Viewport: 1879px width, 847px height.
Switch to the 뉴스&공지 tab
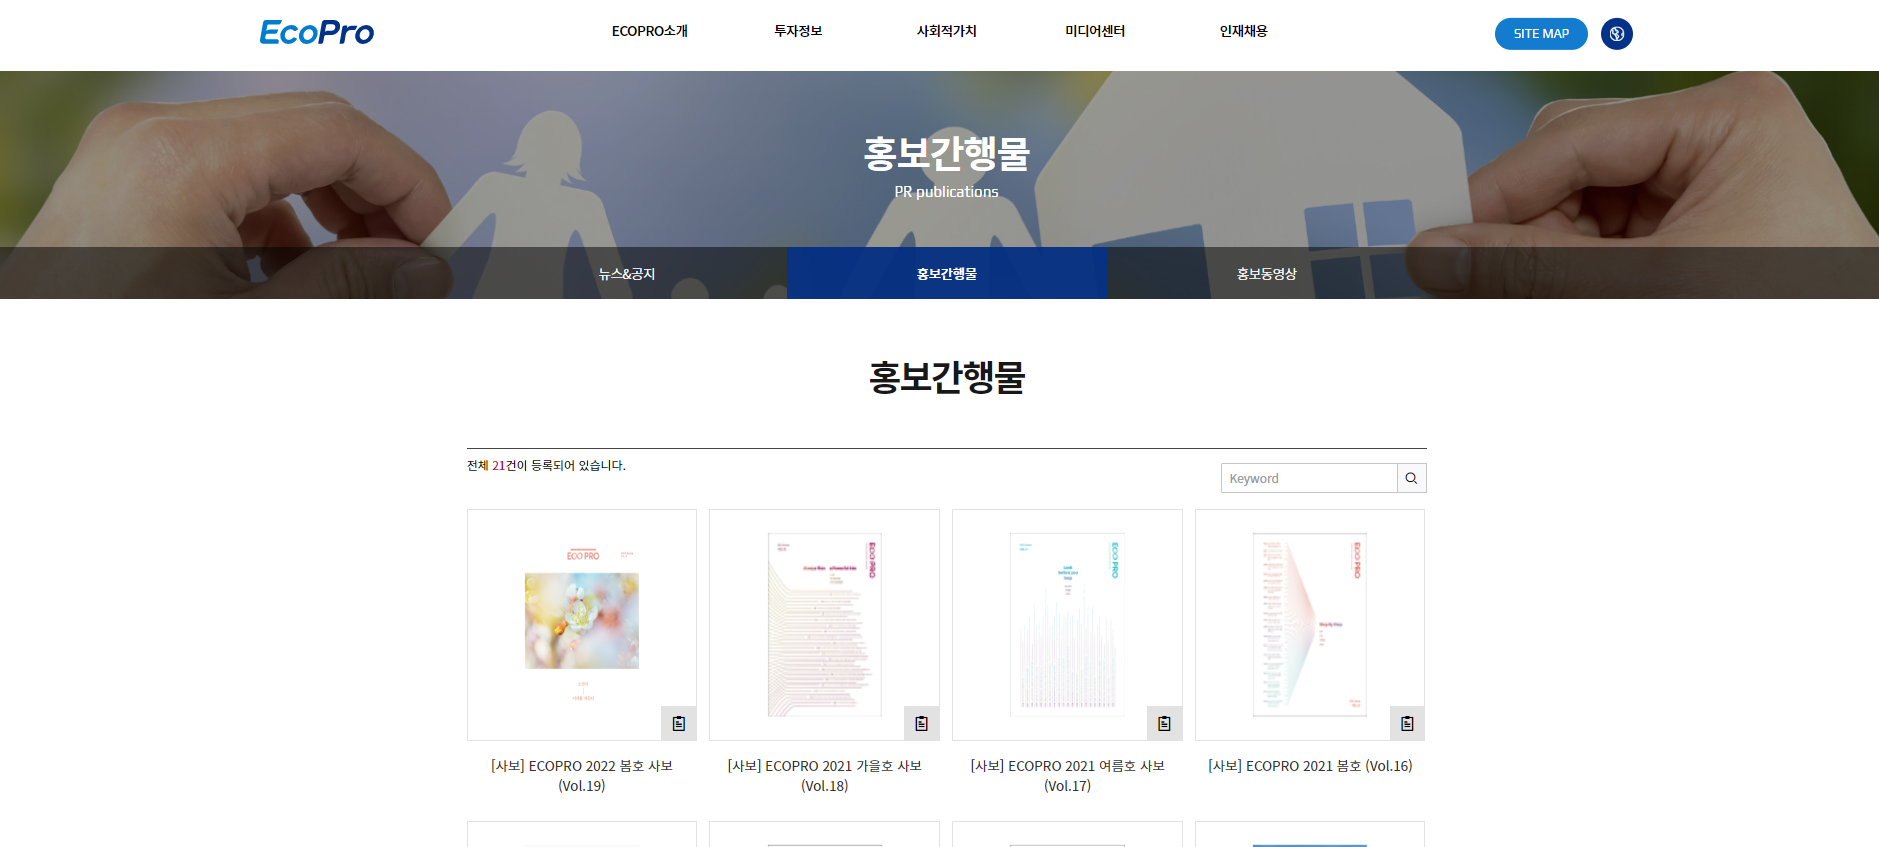(627, 273)
